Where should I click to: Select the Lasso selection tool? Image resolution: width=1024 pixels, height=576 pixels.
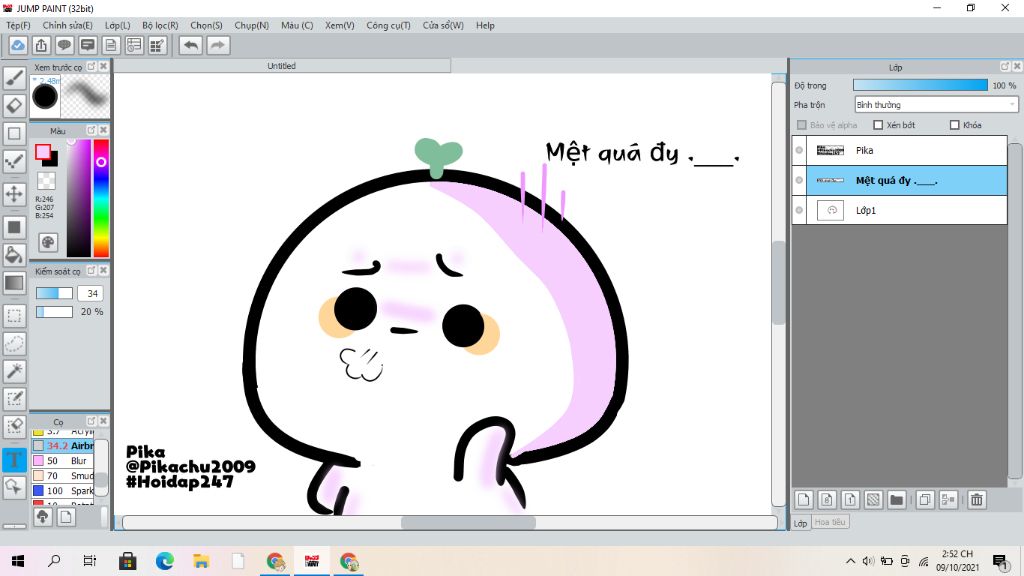[14, 344]
